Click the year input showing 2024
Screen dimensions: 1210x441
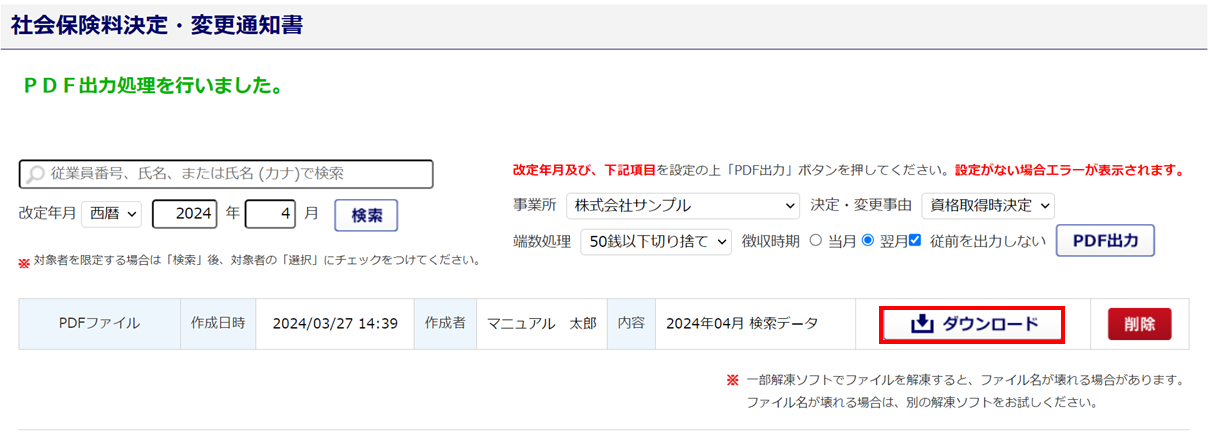coord(185,214)
